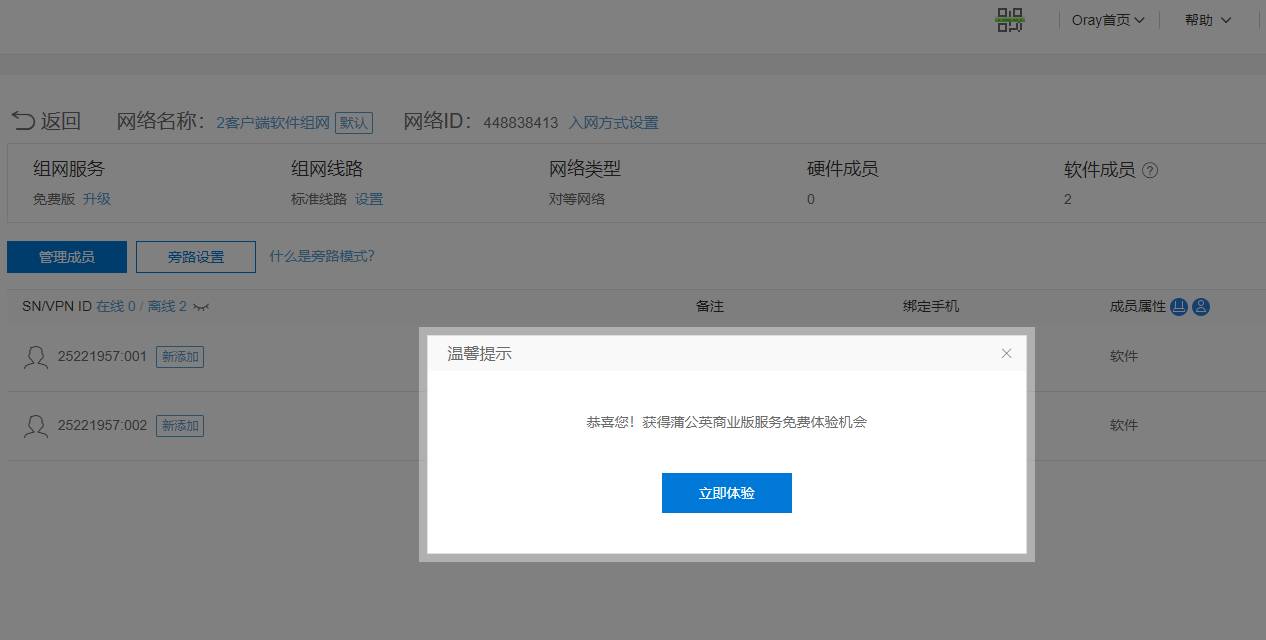This screenshot has height=640, width=1266.
Task: Click the QR code icon in top bar
Action: tap(1009, 19)
